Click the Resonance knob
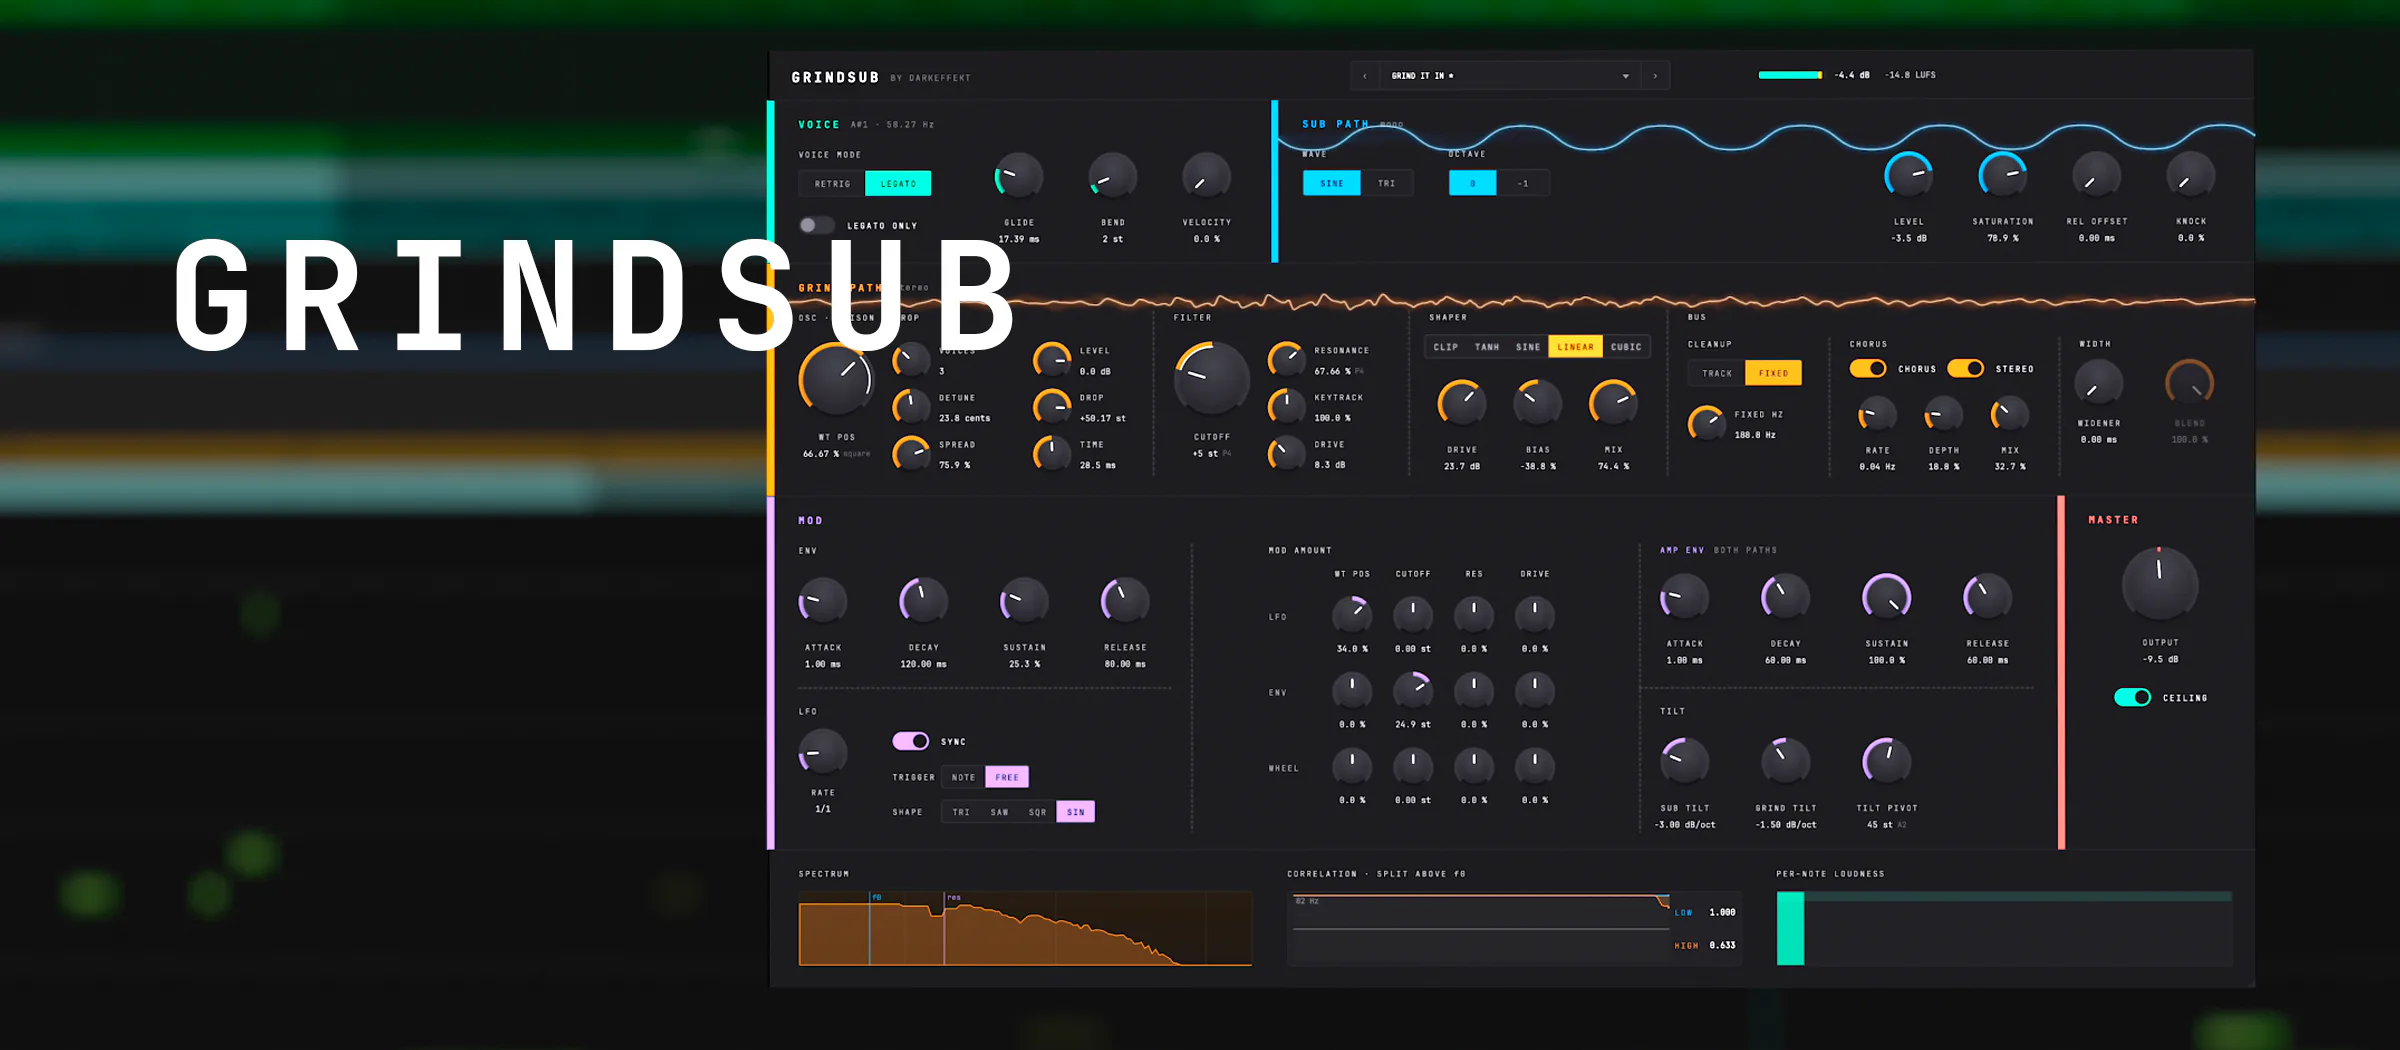The image size is (2400, 1050). pos(1287,359)
